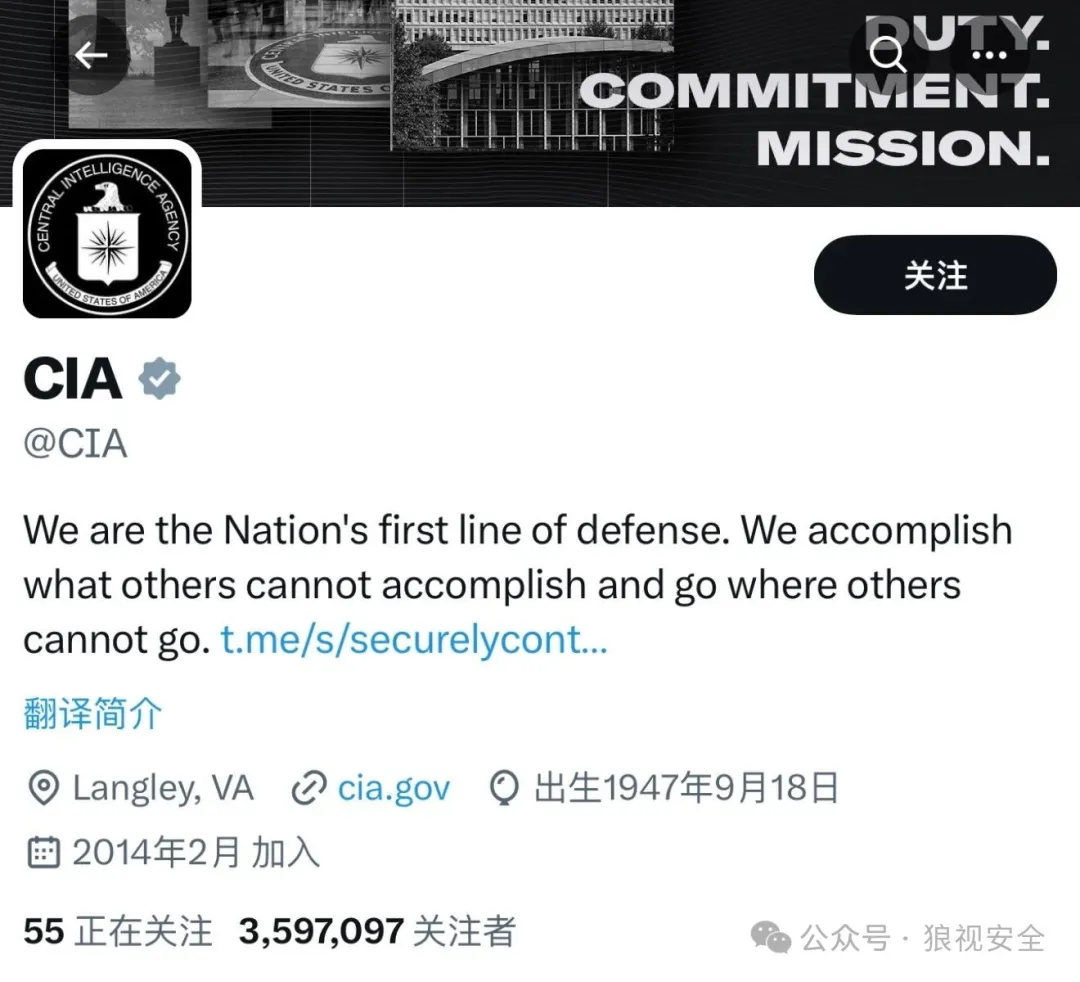1080x982 pixels.
Task: Open the CIA seal profile picture
Action: click(107, 232)
